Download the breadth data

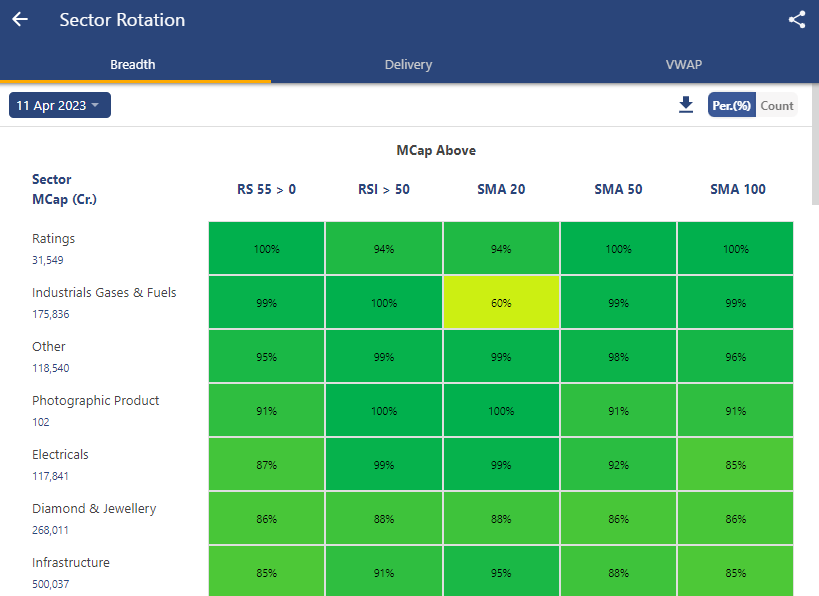coord(686,105)
